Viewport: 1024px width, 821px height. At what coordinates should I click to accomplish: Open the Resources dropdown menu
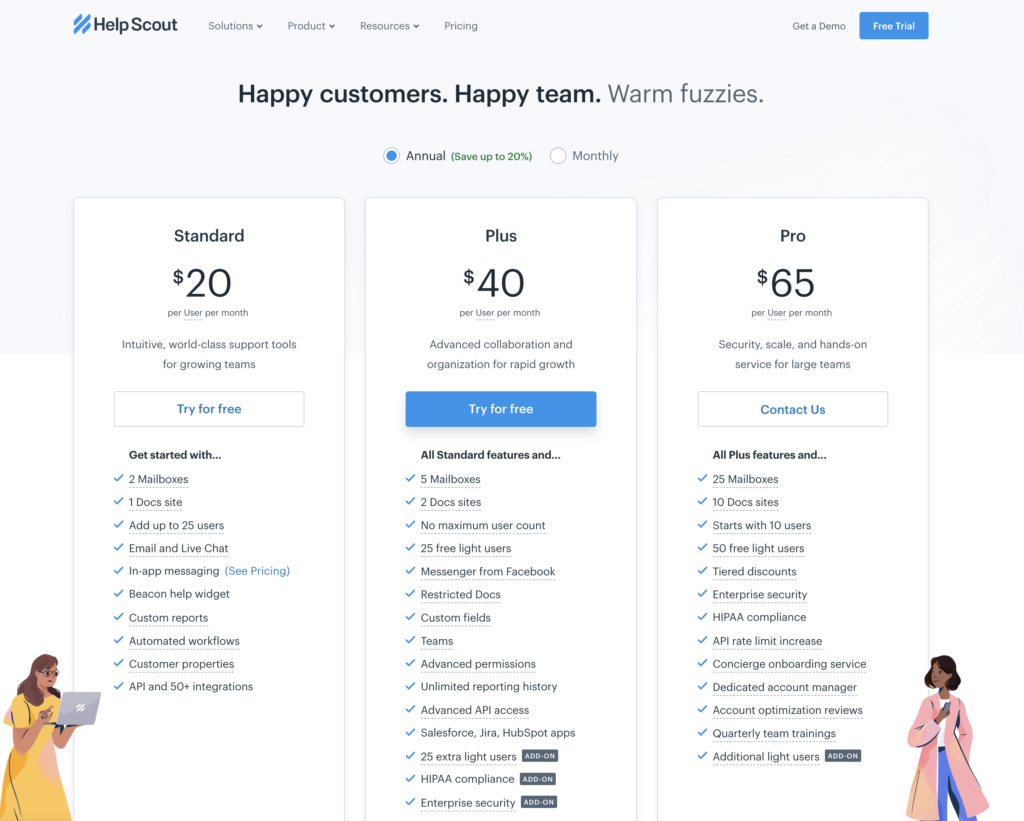389,26
